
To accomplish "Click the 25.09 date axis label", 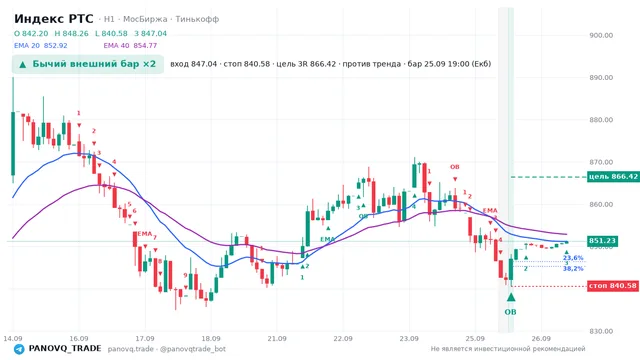I will [x=475, y=339].
